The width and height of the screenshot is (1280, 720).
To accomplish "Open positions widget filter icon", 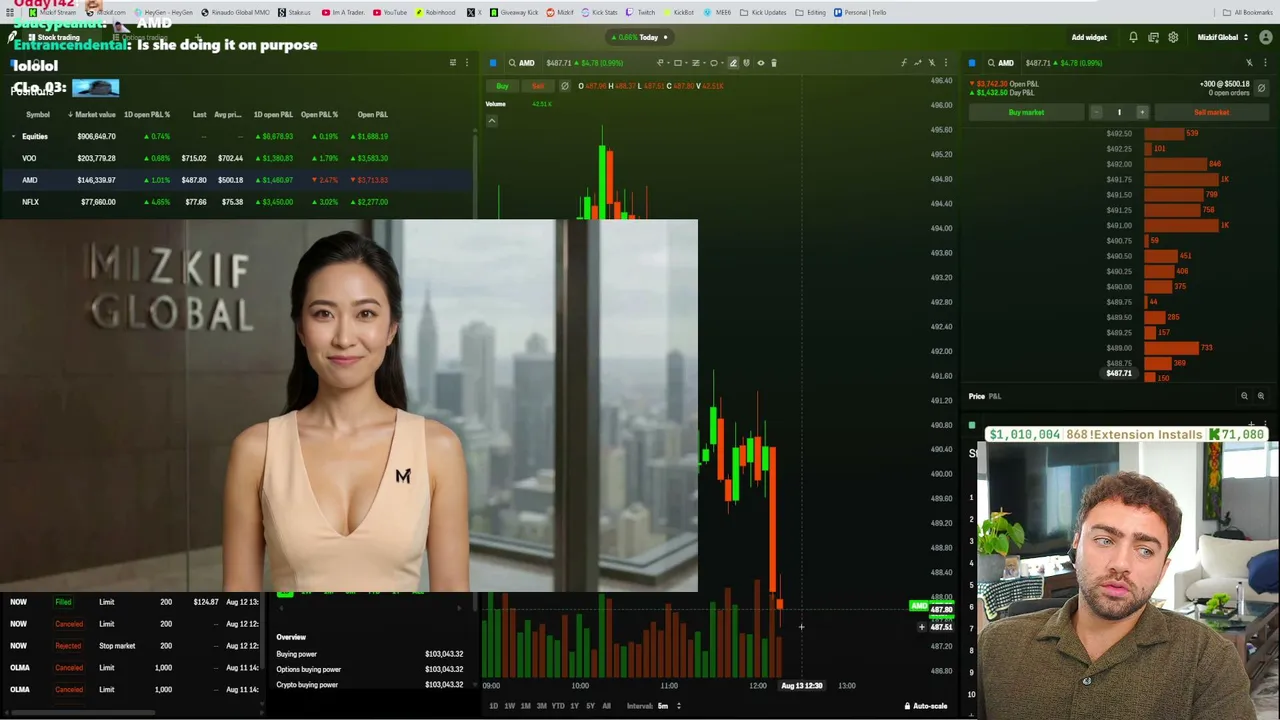I will click(453, 63).
